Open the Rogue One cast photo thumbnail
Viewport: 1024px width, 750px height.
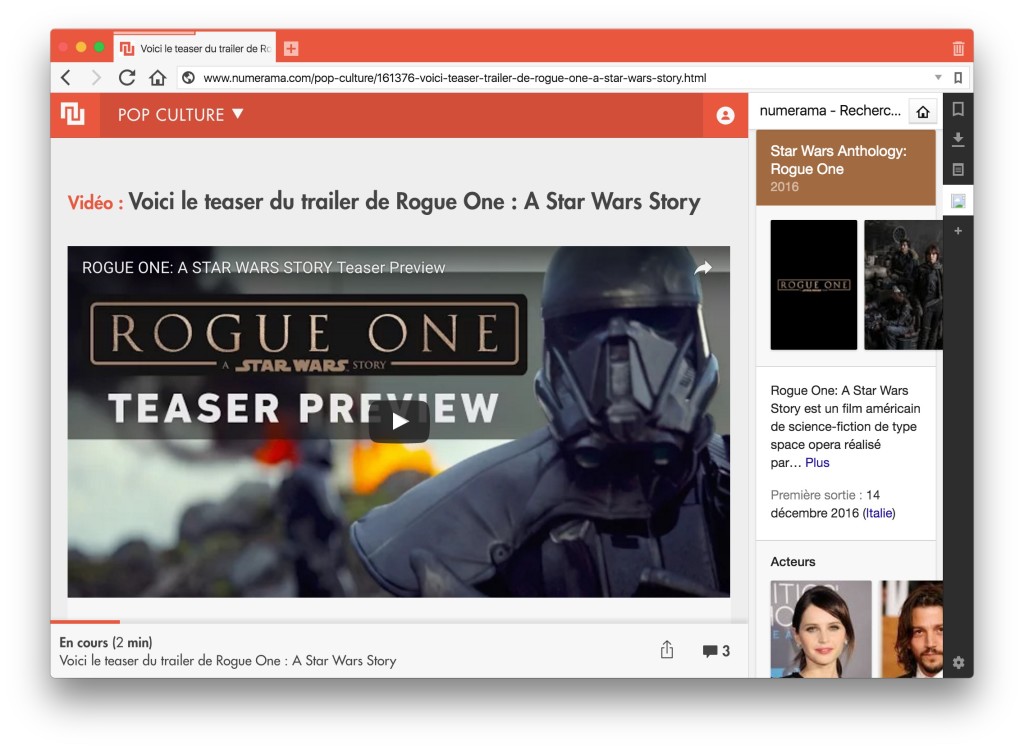pos(903,284)
